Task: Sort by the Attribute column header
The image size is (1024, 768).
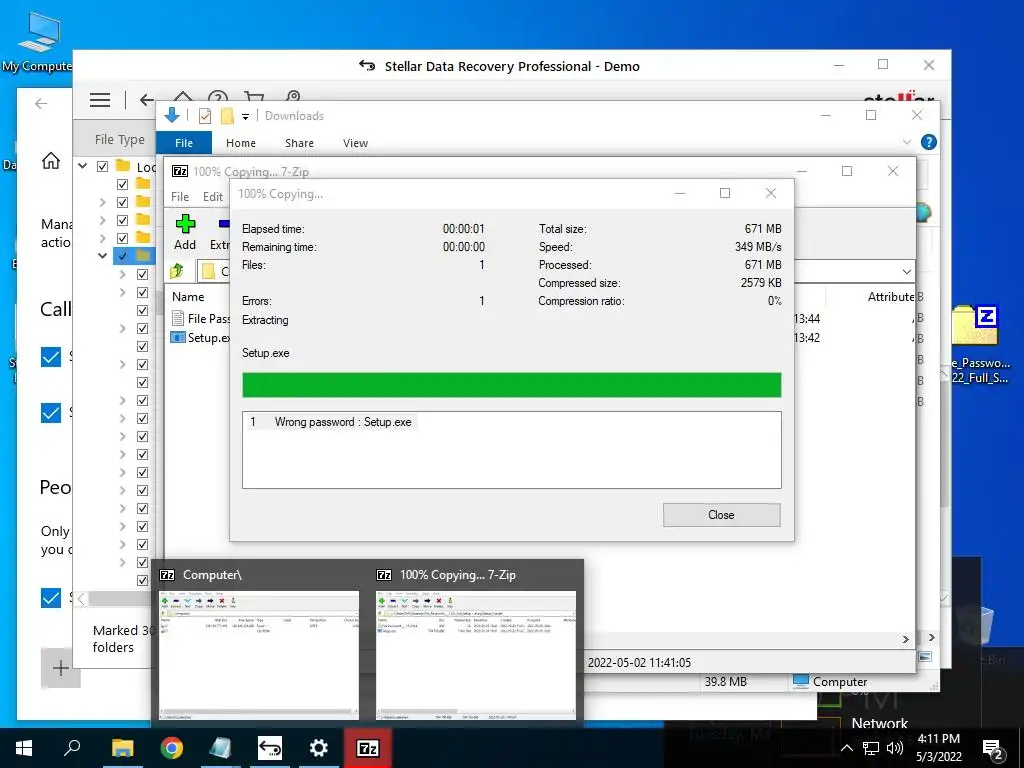Action: [x=891, y=296]
